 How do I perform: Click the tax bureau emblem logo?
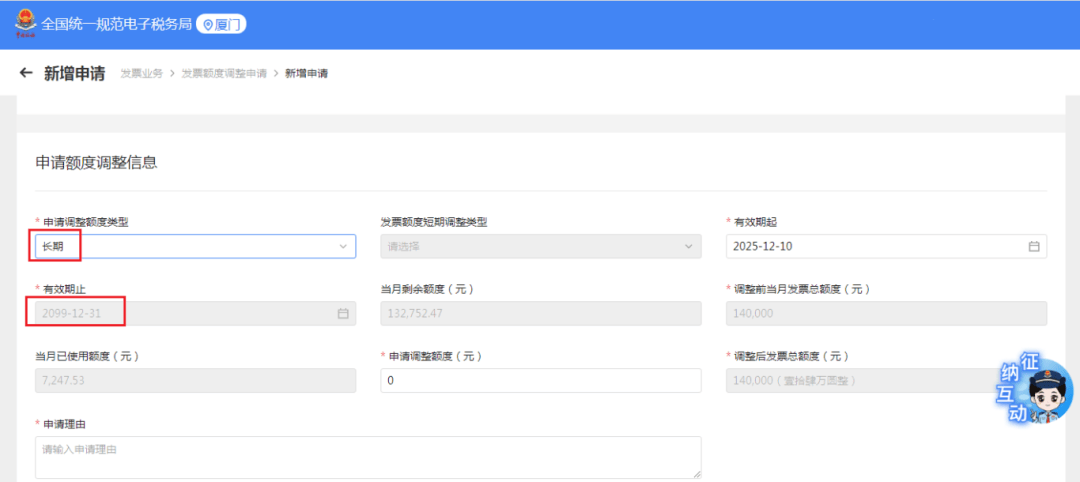pos(24,23)
